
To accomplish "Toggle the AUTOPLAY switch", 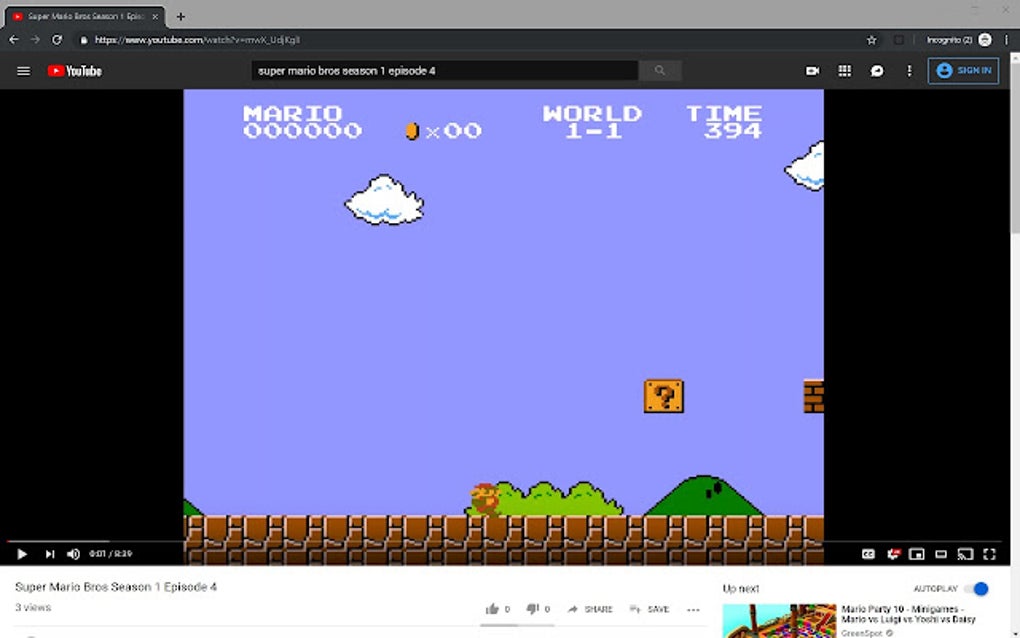I will pos(976,589).
